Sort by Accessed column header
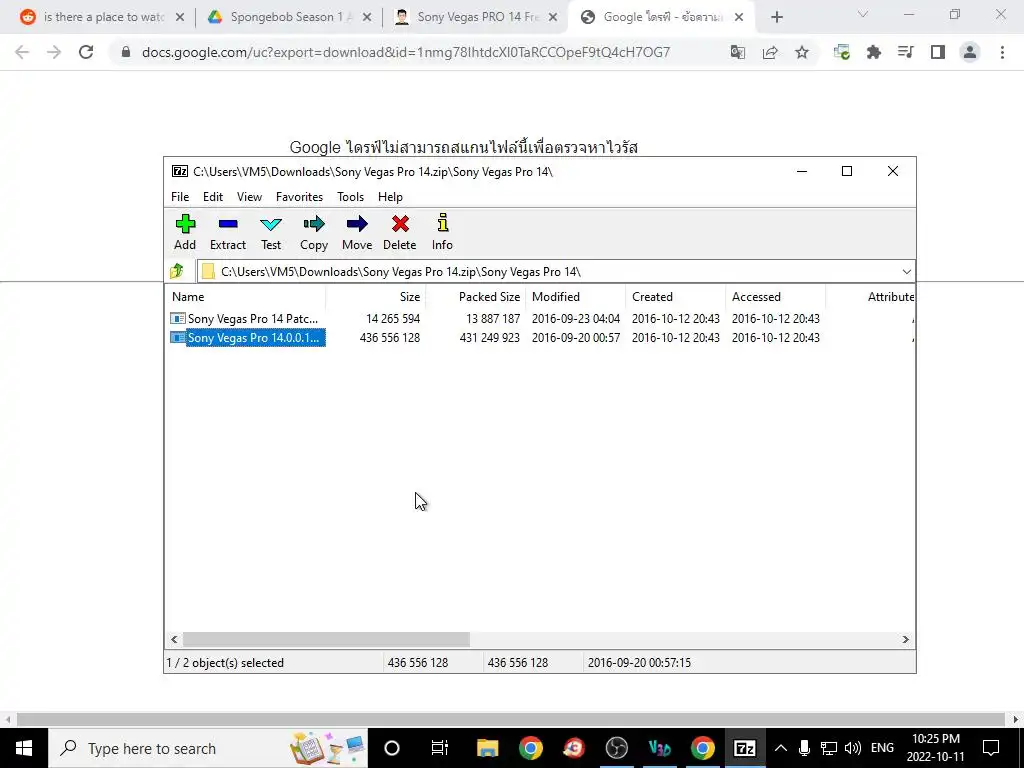This screenshot has height=768, width=1024. (x=775, y=296)
